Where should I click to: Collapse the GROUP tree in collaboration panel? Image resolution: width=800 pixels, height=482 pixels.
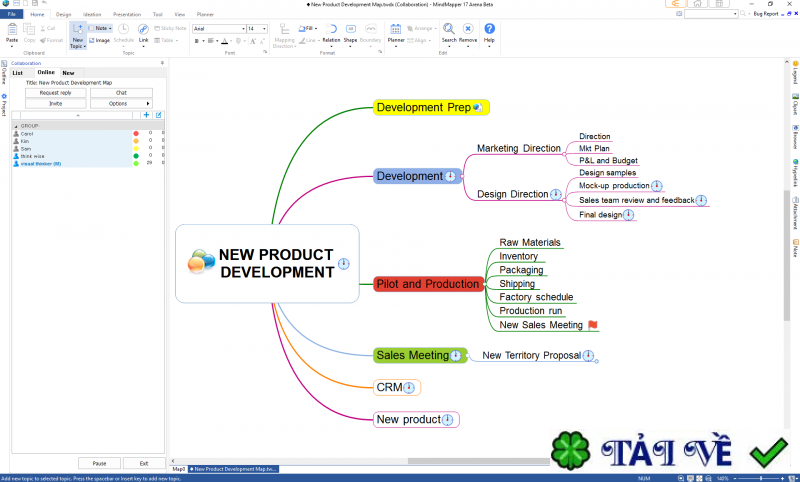pyautogui.click(x=16, y=126)
